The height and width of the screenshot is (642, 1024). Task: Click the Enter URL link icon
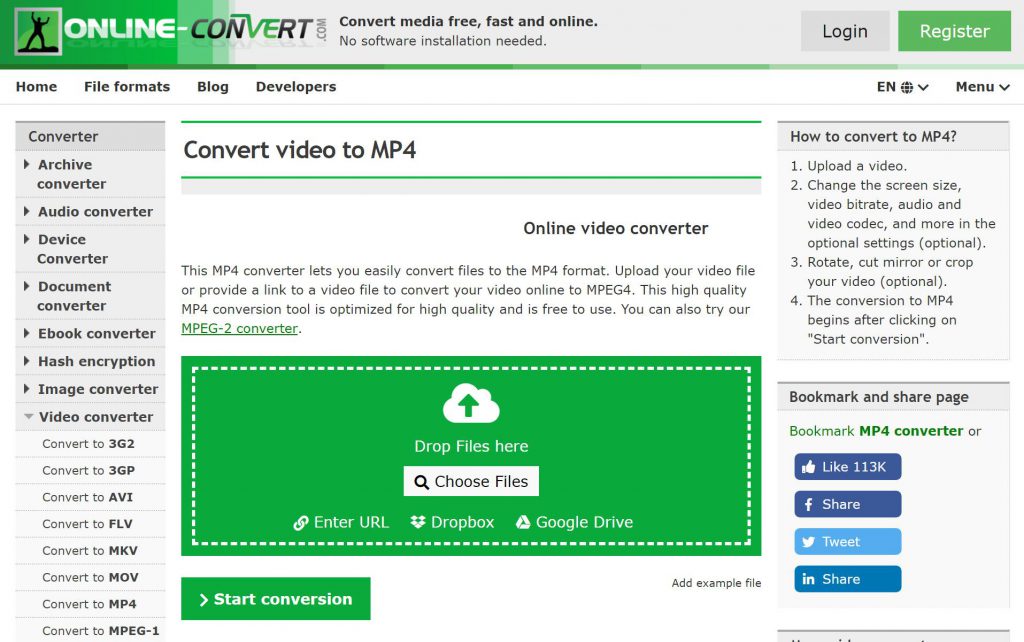[301, 522]
